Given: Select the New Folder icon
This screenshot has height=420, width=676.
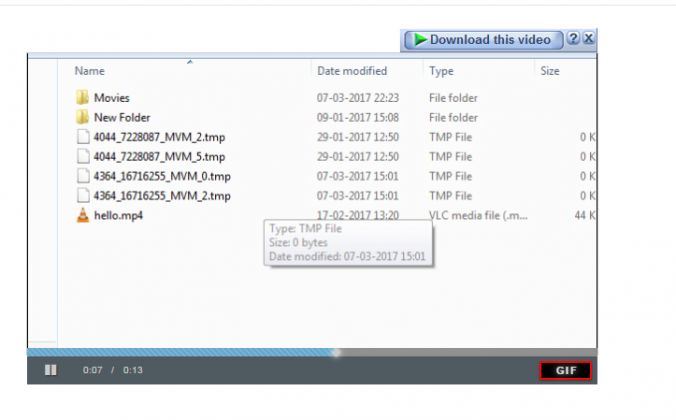Looking at the screenshot, I should [x=83, y=118].
